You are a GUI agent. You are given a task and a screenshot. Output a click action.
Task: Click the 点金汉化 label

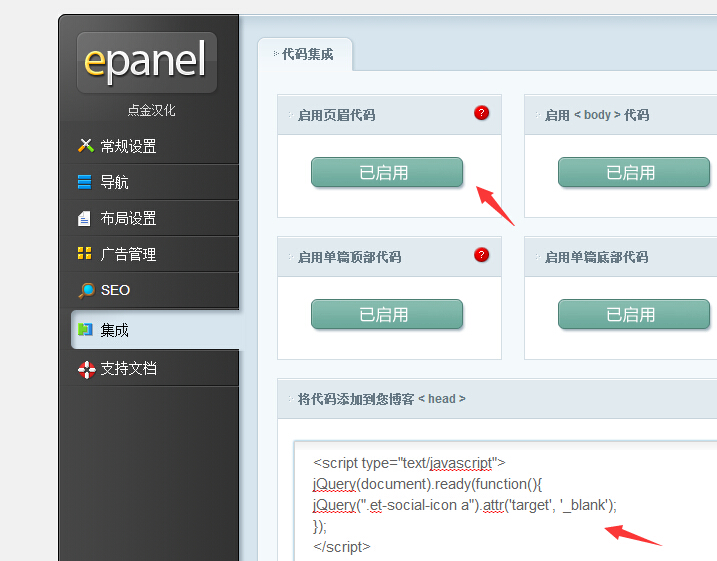[x=151, y=110]
